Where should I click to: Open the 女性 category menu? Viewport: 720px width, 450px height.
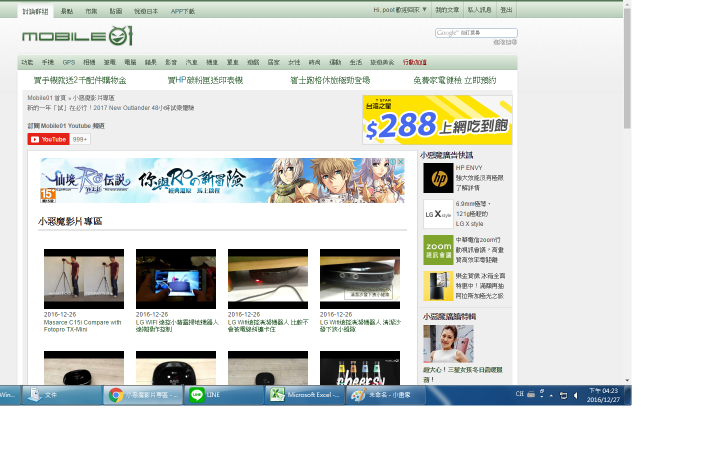pyautogui.click(x=294, y=62)
